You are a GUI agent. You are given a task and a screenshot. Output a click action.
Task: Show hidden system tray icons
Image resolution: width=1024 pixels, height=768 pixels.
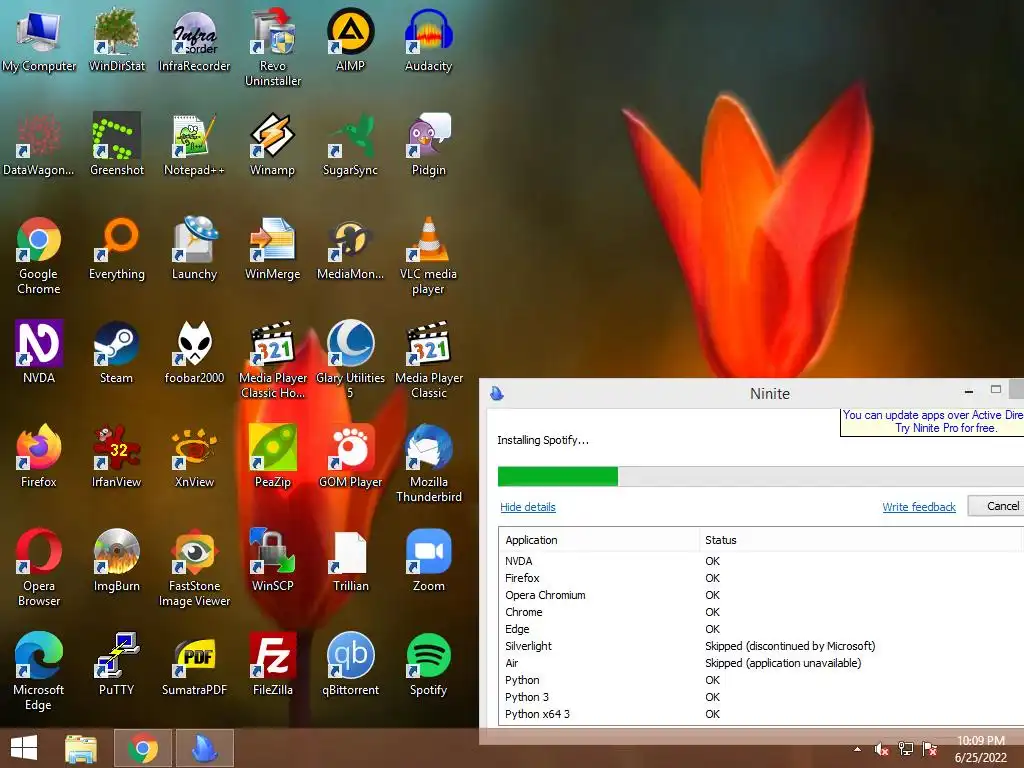[x=857, y=750]
